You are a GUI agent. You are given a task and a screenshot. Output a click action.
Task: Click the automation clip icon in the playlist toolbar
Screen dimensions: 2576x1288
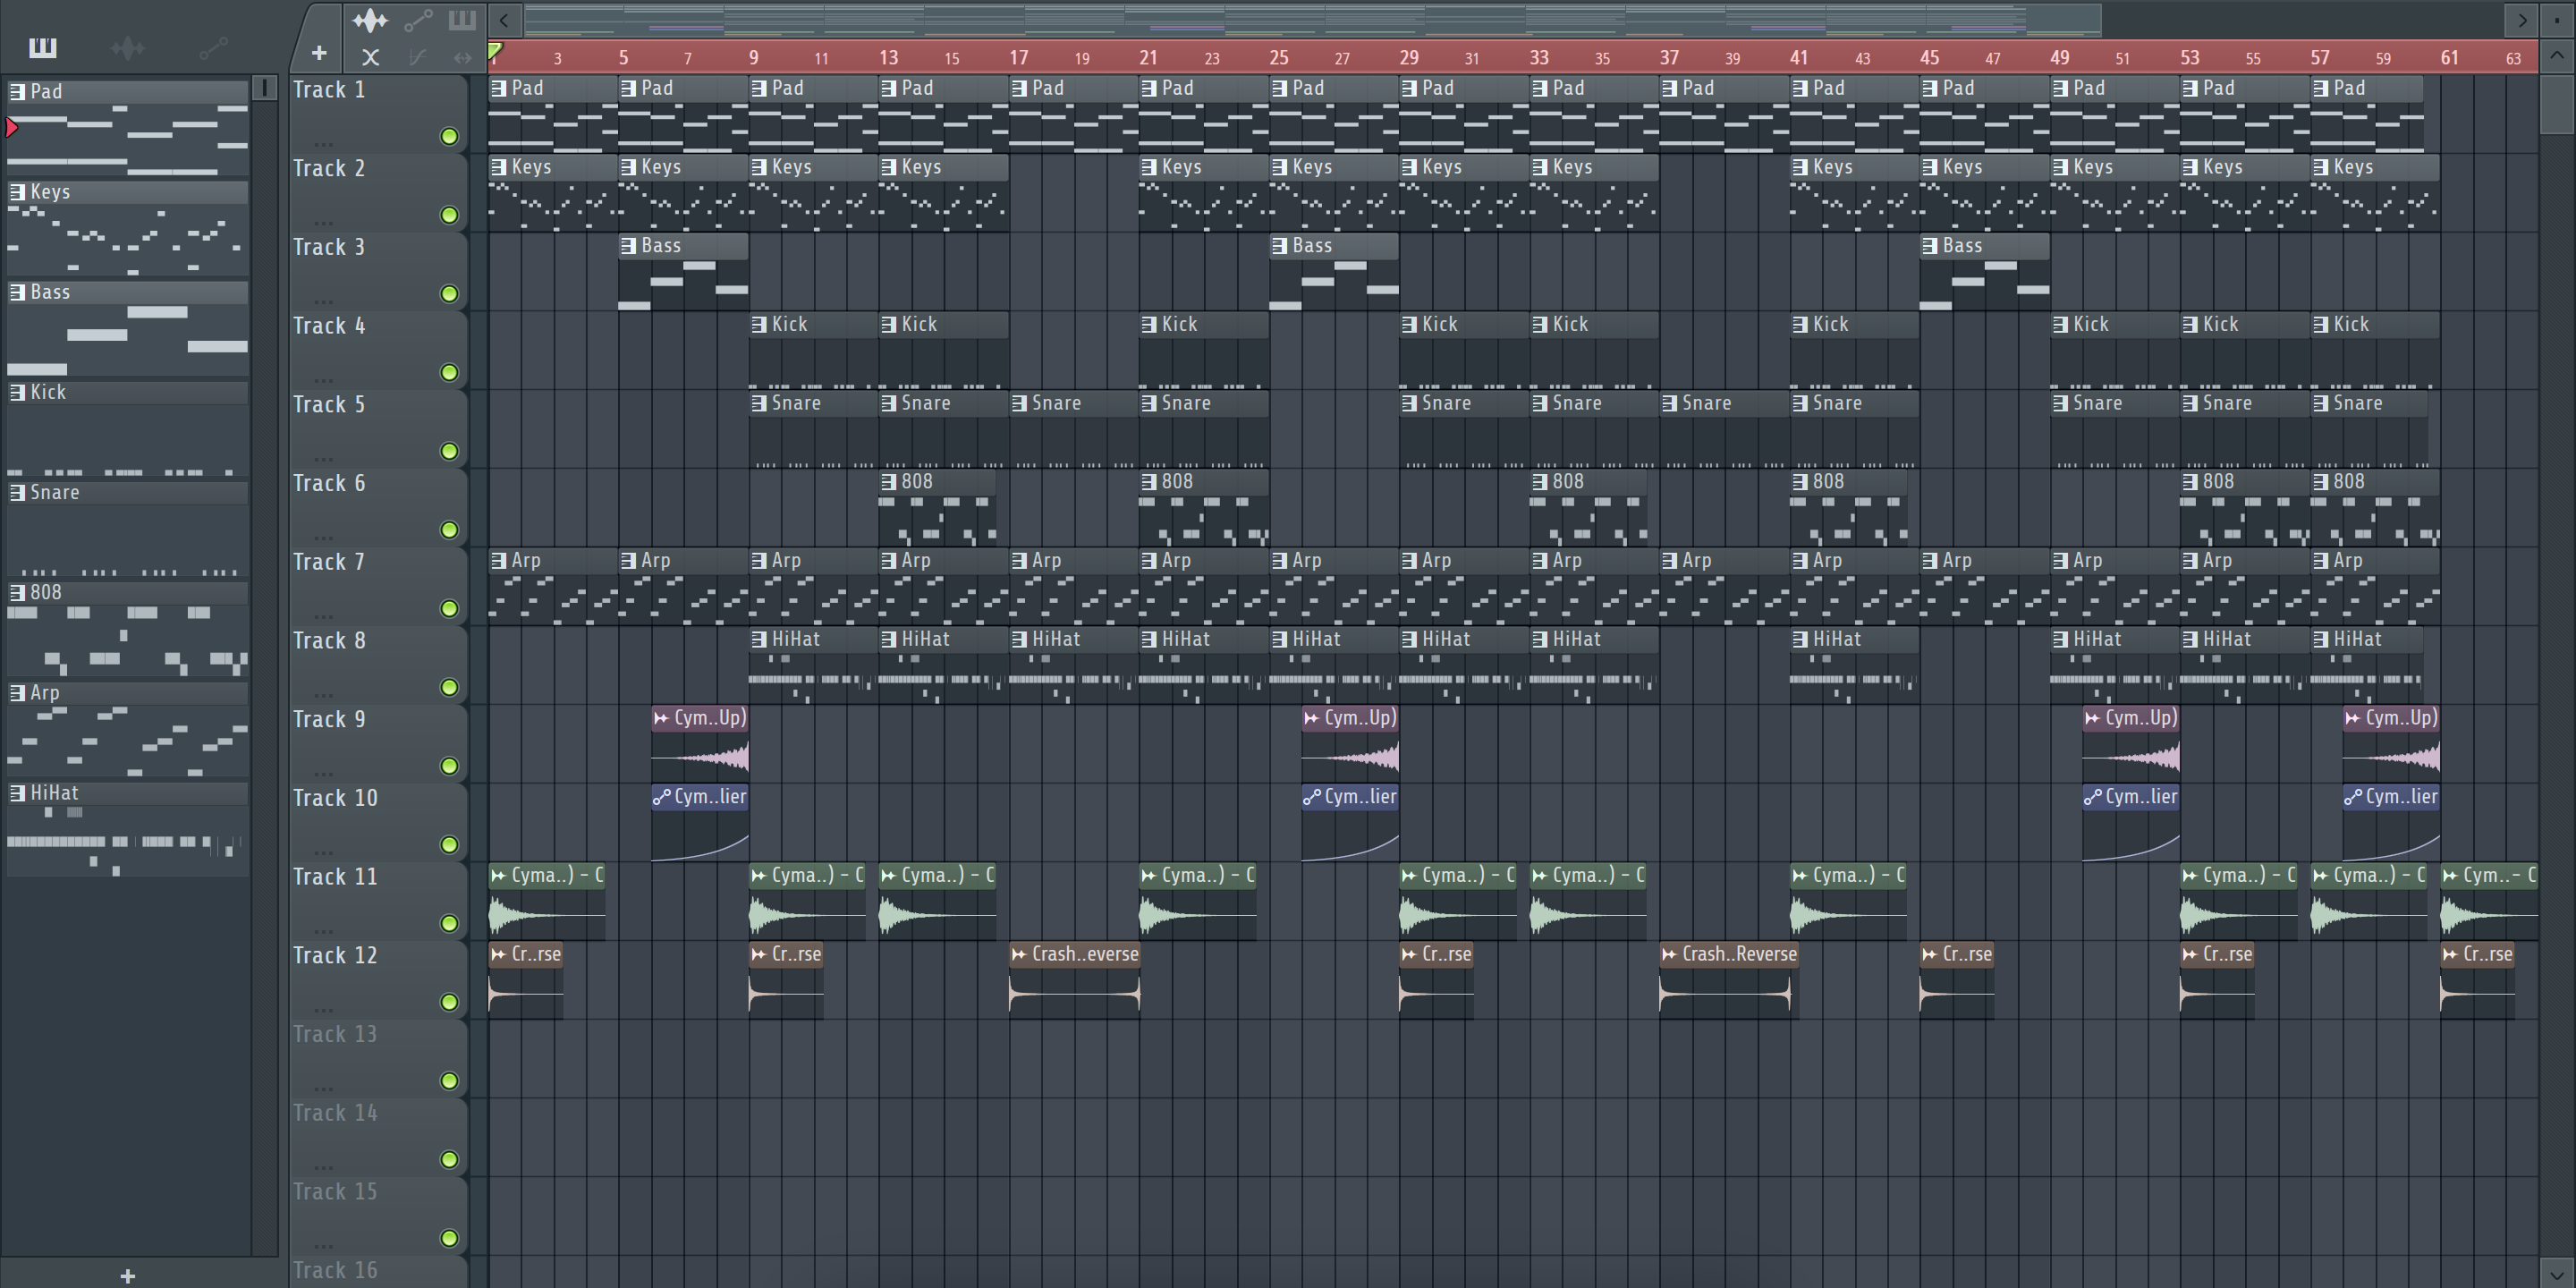(x=418, y=19)
